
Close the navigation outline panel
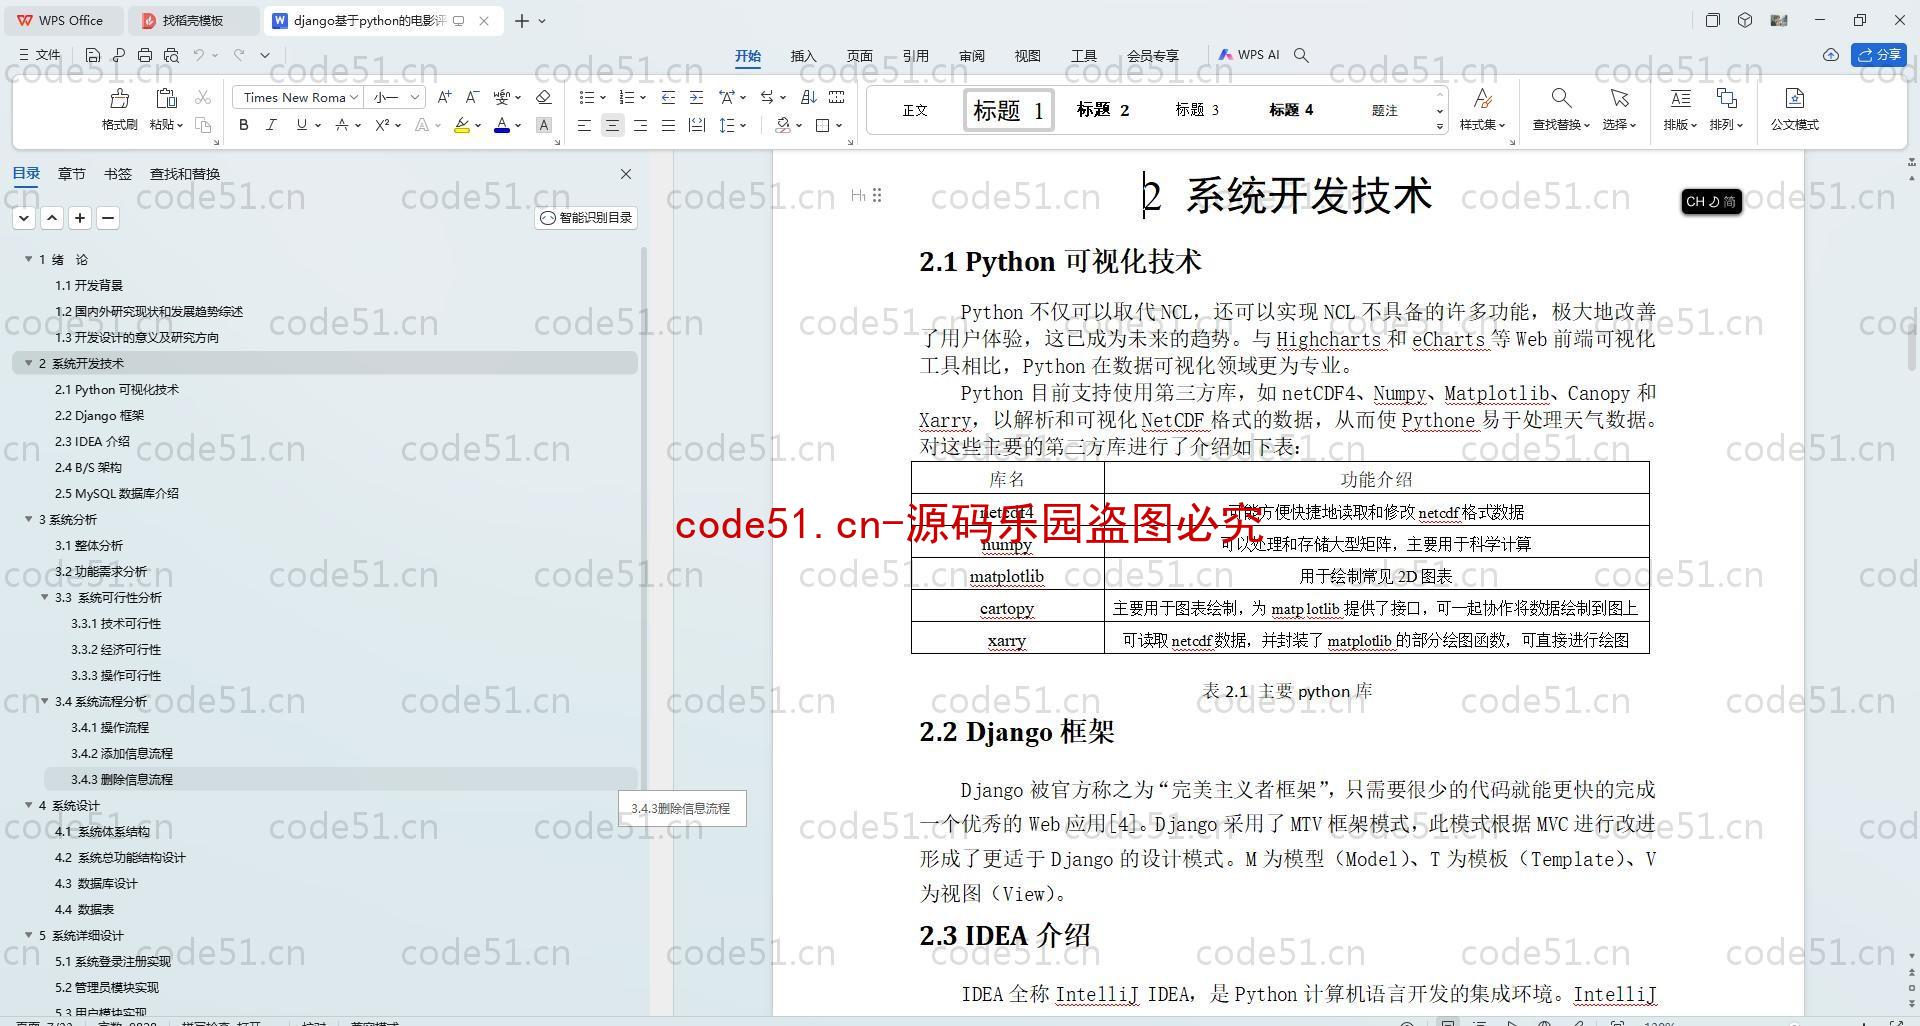tap(626, 174)
